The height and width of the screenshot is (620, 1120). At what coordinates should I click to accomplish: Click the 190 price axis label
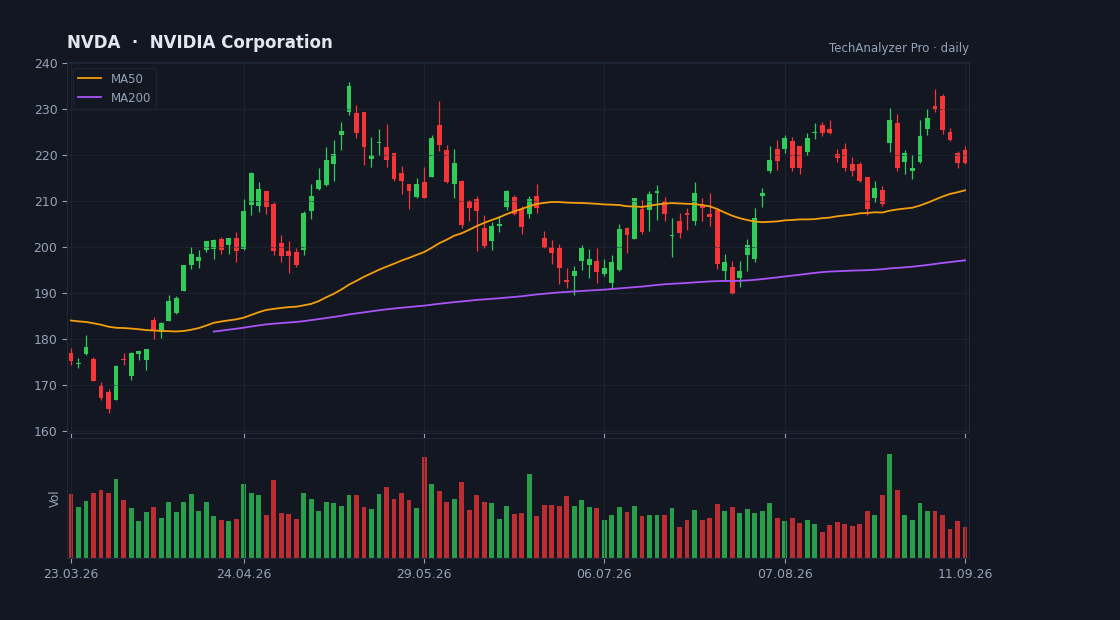click(x=46, y=294)
